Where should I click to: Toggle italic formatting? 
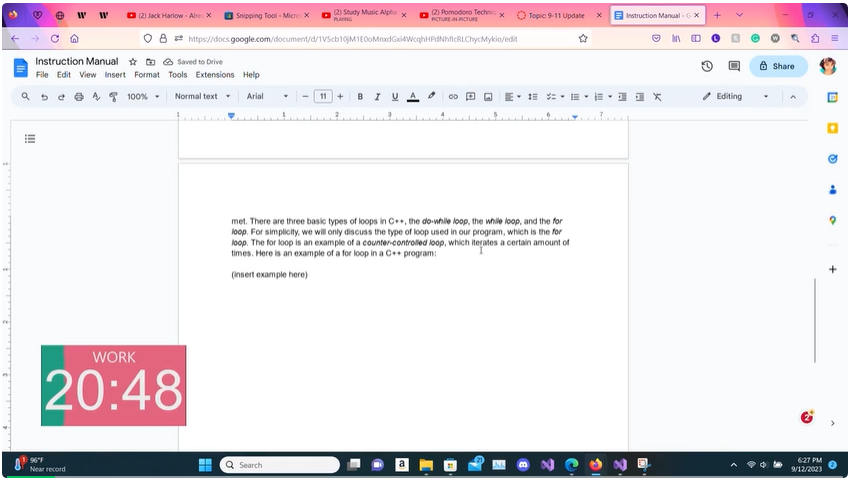pos(377,97)
